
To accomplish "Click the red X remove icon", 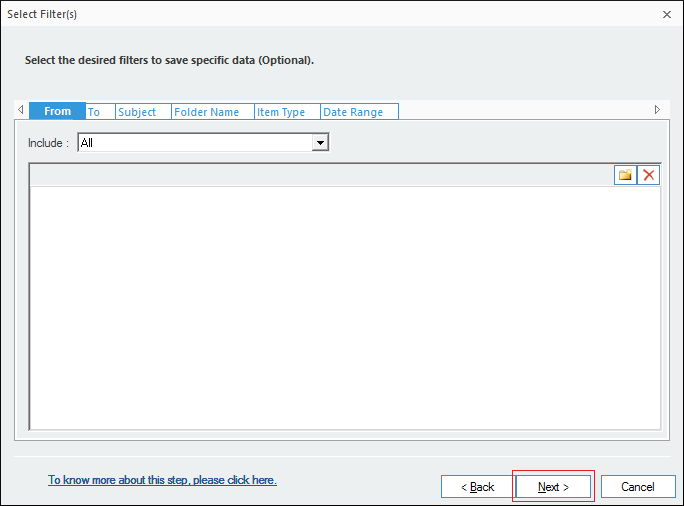I will click(x=649, y=175).
